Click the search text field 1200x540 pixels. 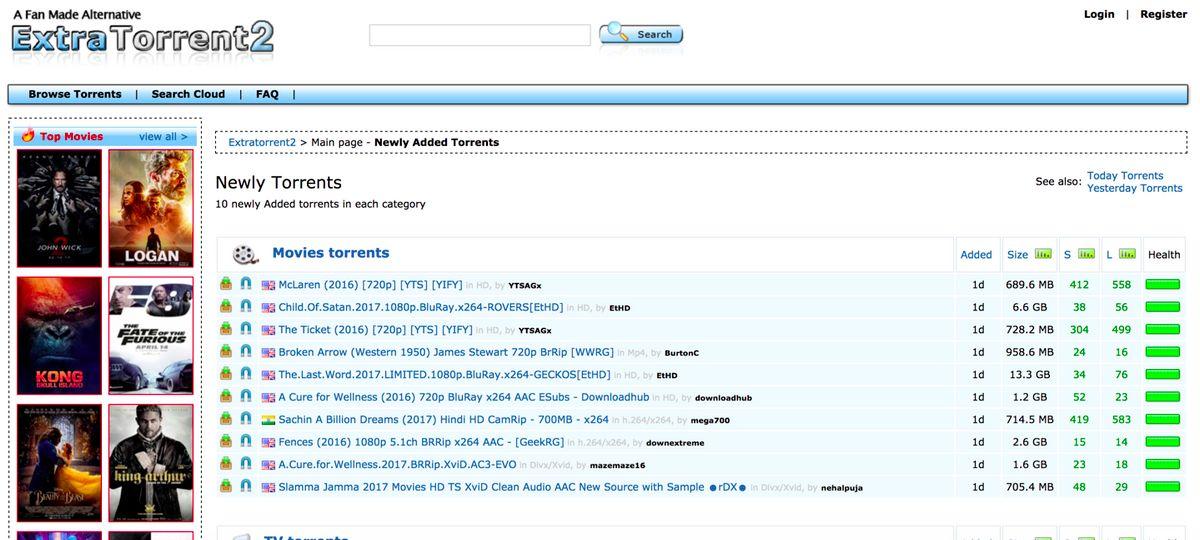(480, 35)
